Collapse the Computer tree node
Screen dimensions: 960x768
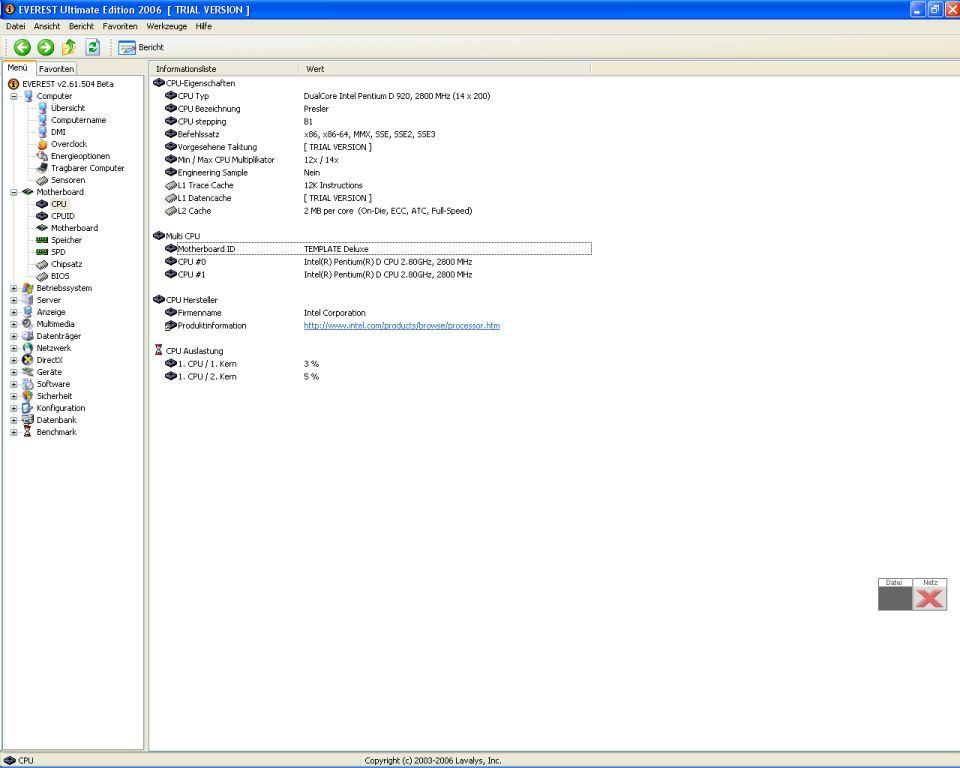point(13,96)
